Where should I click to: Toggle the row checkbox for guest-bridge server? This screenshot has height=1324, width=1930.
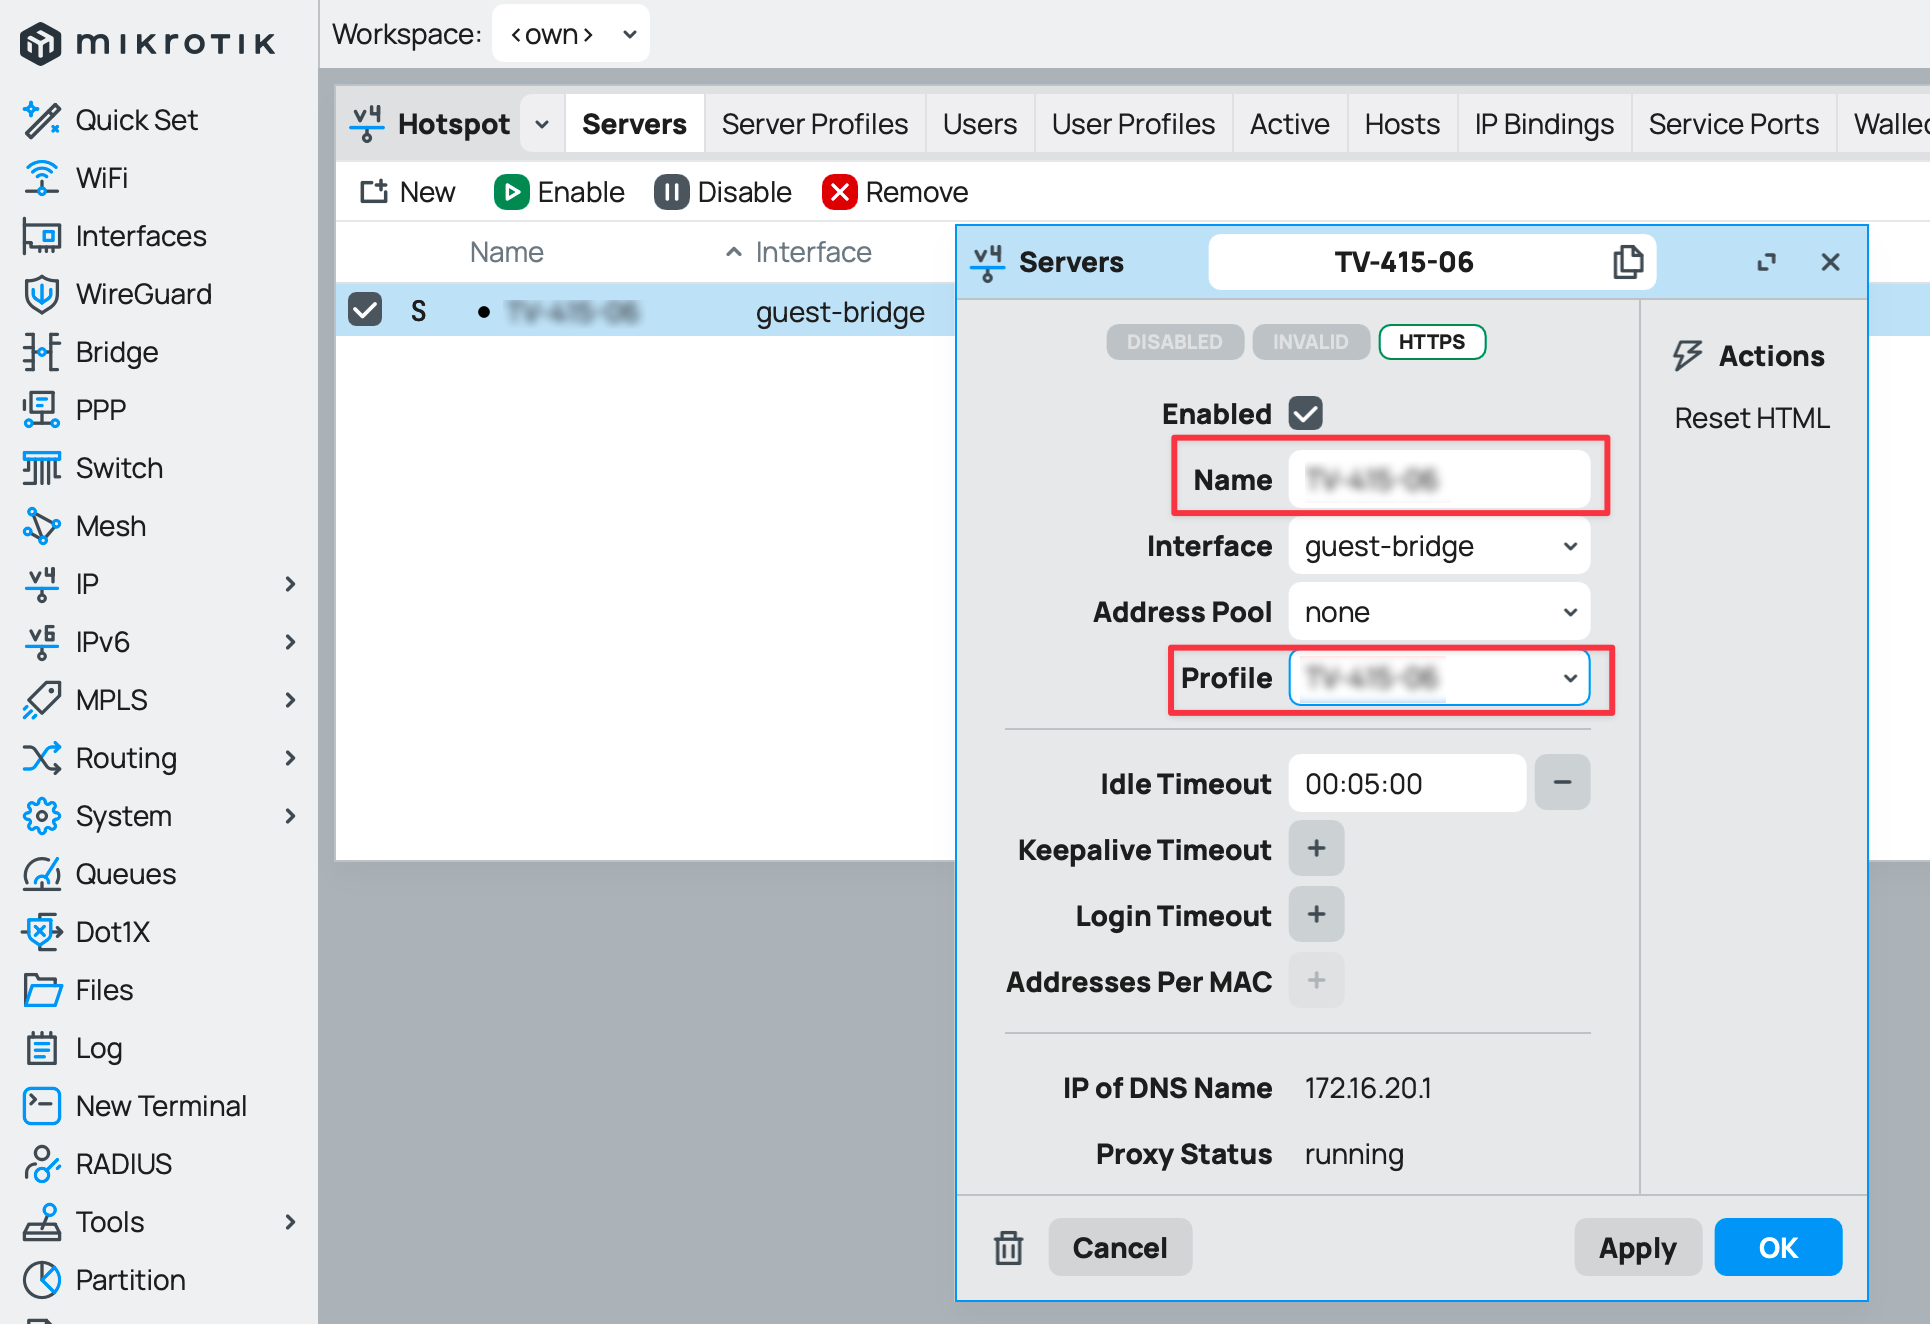point(365,310)
